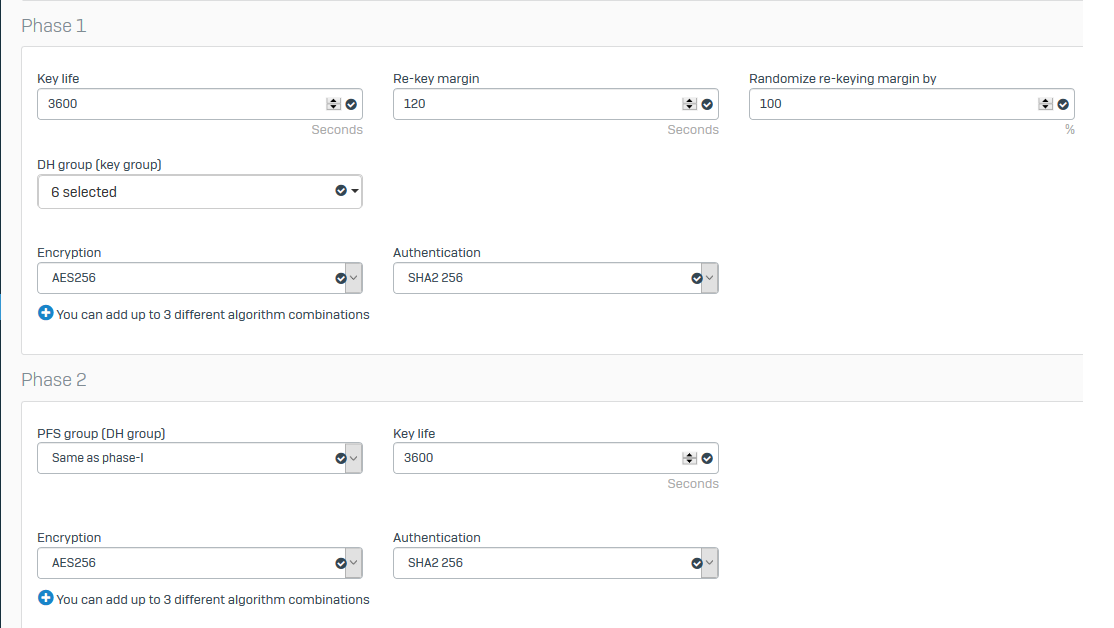
Task: Click the Phase 2 section heading
Action: [x=54, y=380]
